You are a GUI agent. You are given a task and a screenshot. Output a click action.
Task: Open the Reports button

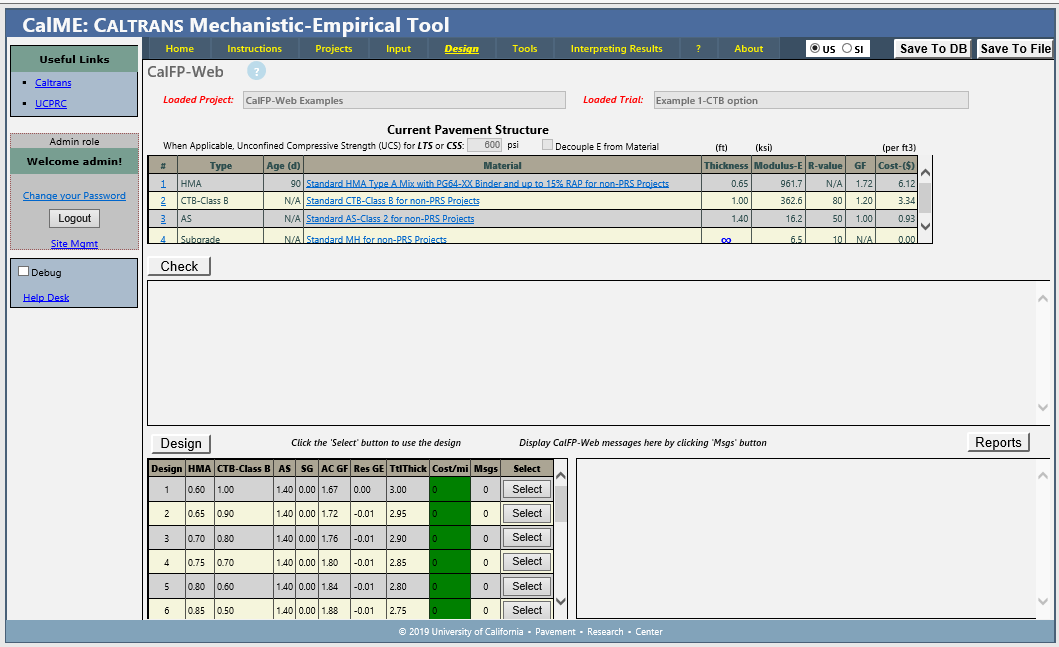pos(997,443)
